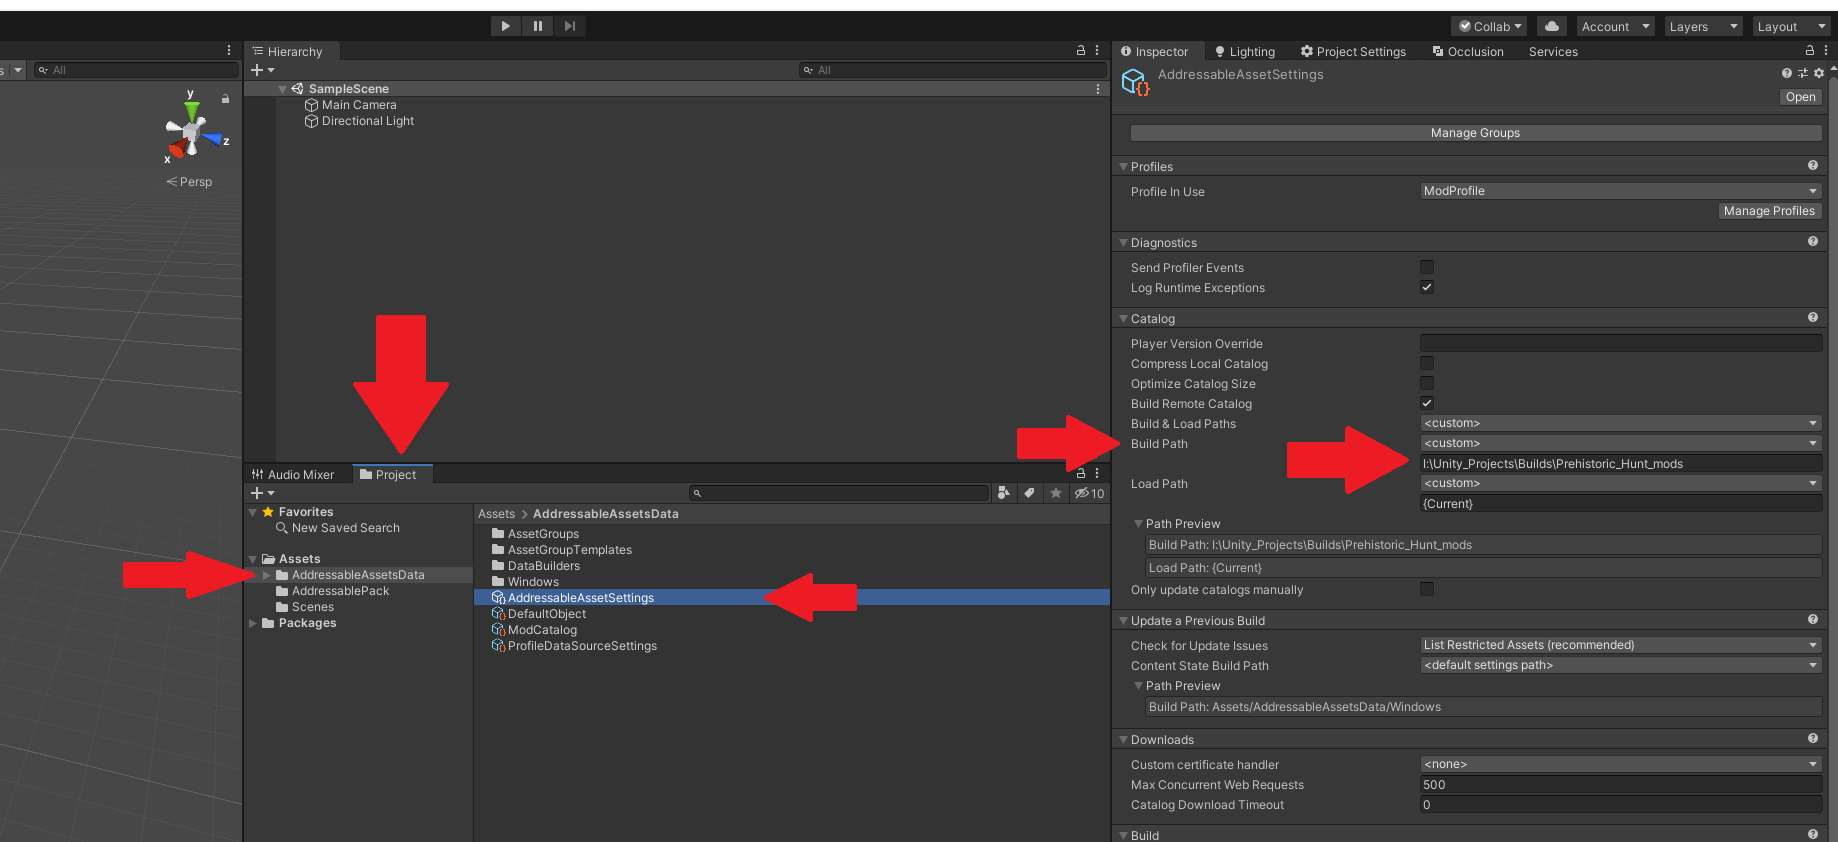The height and width of the screenshot is (842, 1838).
Task: Open help for the Catalog section
Action: click(x=1813, y=317)
